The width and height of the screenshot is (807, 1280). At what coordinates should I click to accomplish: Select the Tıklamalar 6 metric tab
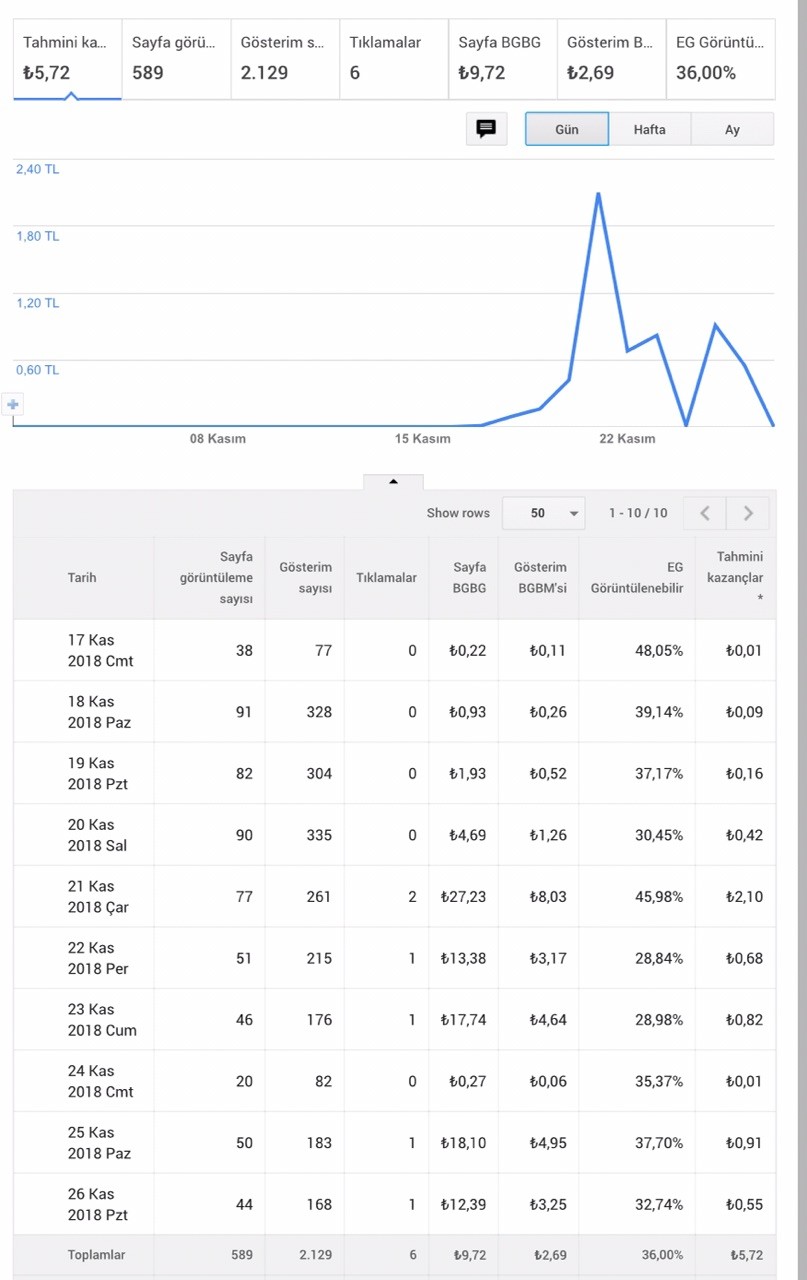(x=394, y=58)
